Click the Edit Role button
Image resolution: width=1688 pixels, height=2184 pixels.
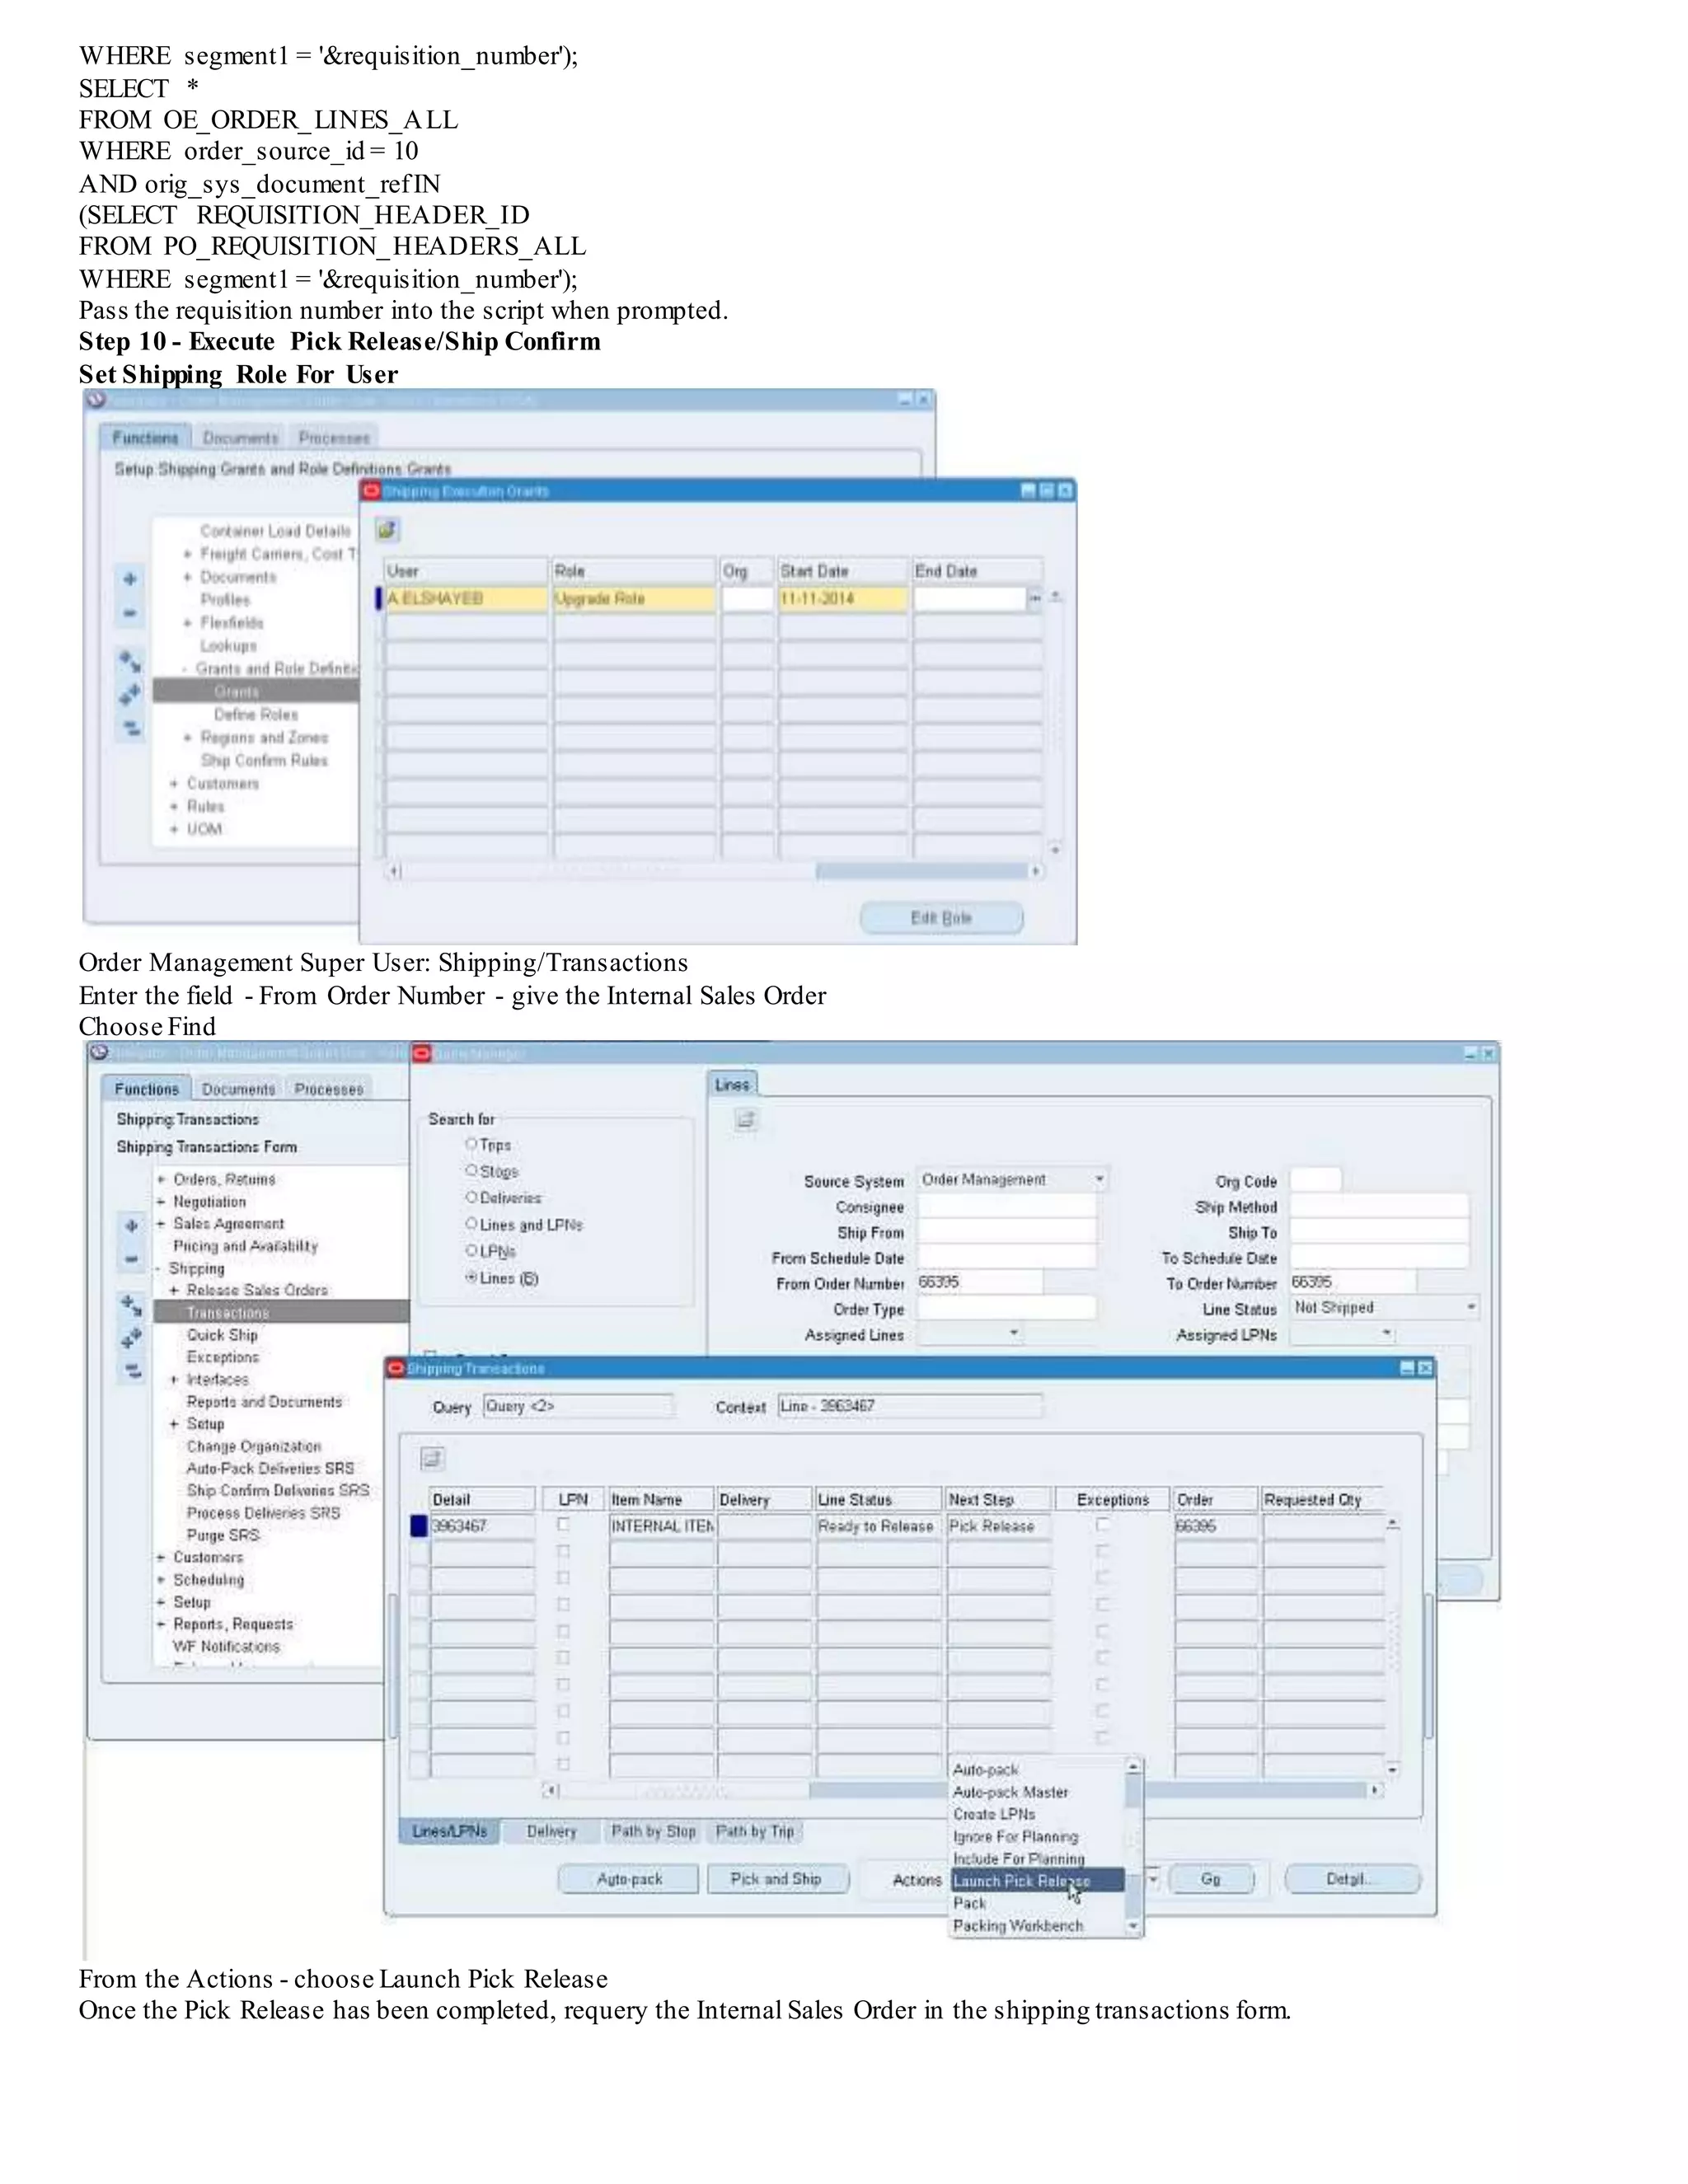click(x=941, y=917)
